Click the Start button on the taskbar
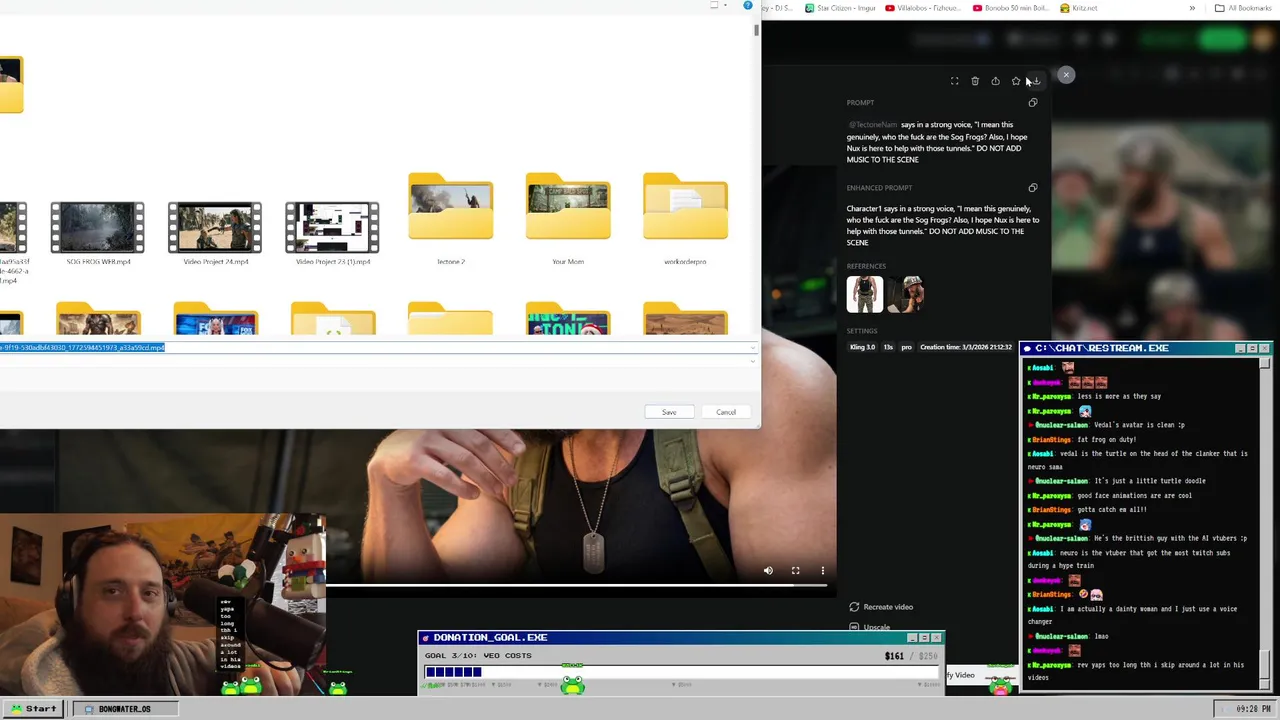Image resolution: width=1280 pixels, height=720 pixels. pyautogui.click(x=34, y=709)
